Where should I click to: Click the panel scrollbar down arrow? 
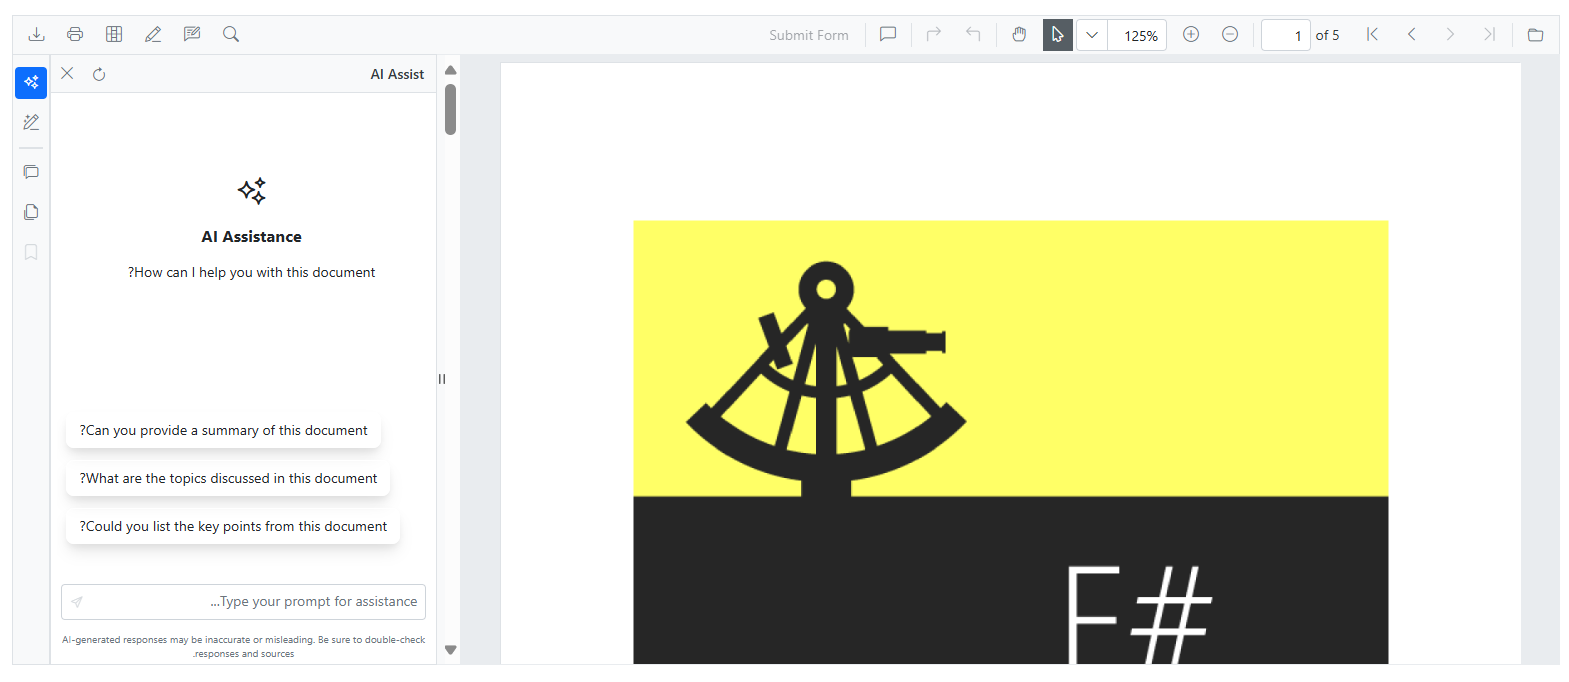(450, 650)
